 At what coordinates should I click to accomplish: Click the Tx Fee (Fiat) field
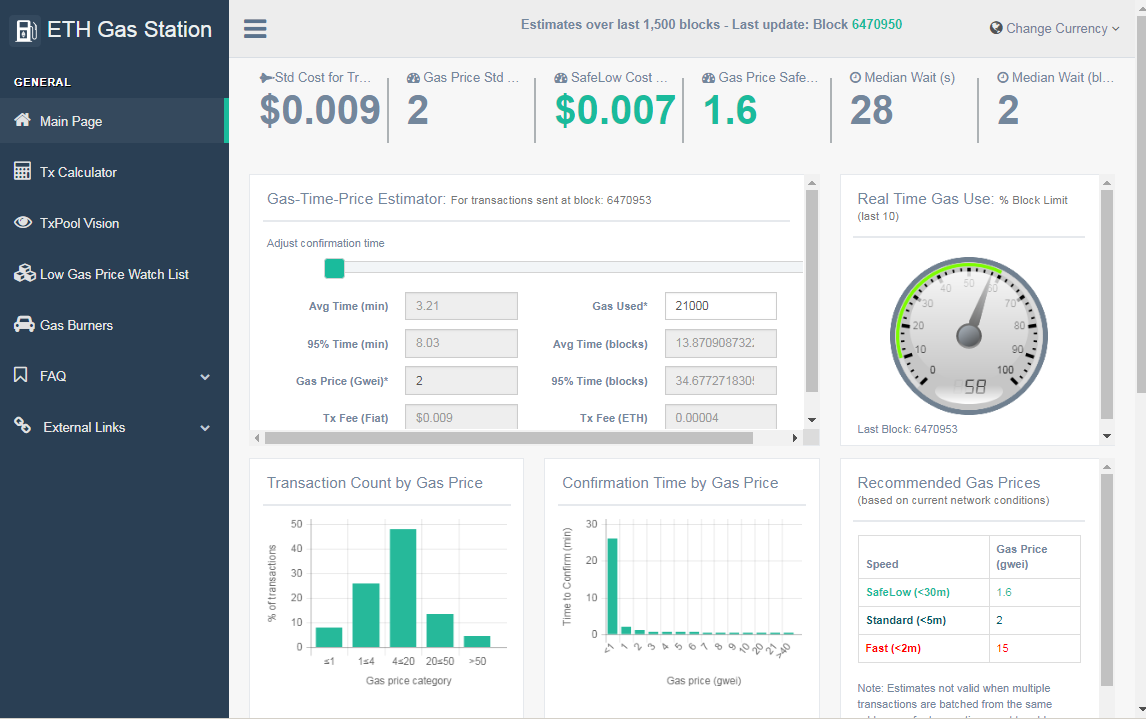[x=461, y=416]
